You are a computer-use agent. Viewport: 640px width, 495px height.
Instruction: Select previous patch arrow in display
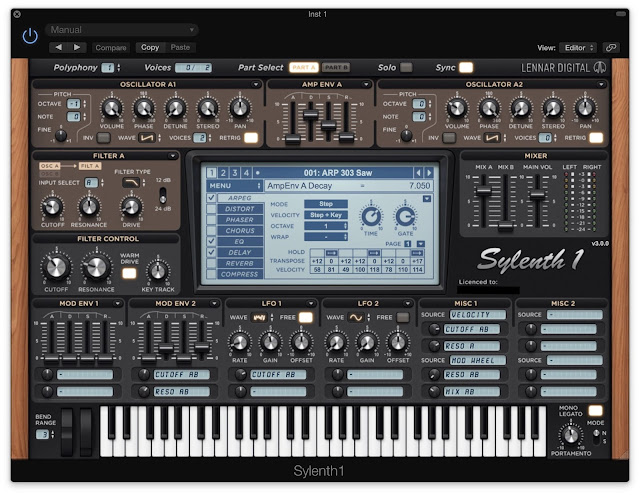[x=418, y=173]
